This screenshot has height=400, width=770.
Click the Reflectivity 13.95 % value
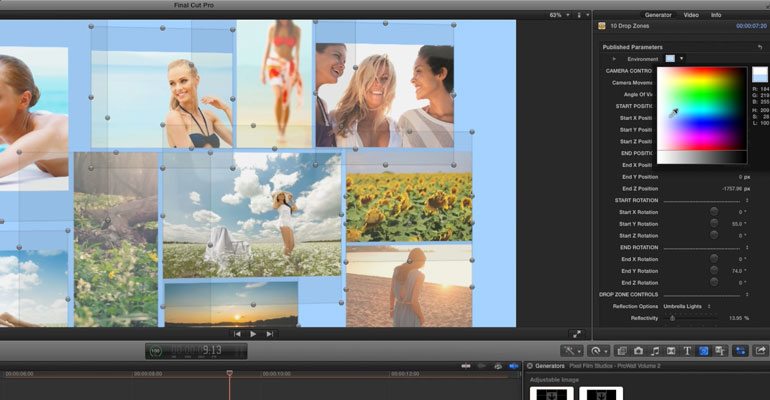pyautogui.click(x=739, y=318)
